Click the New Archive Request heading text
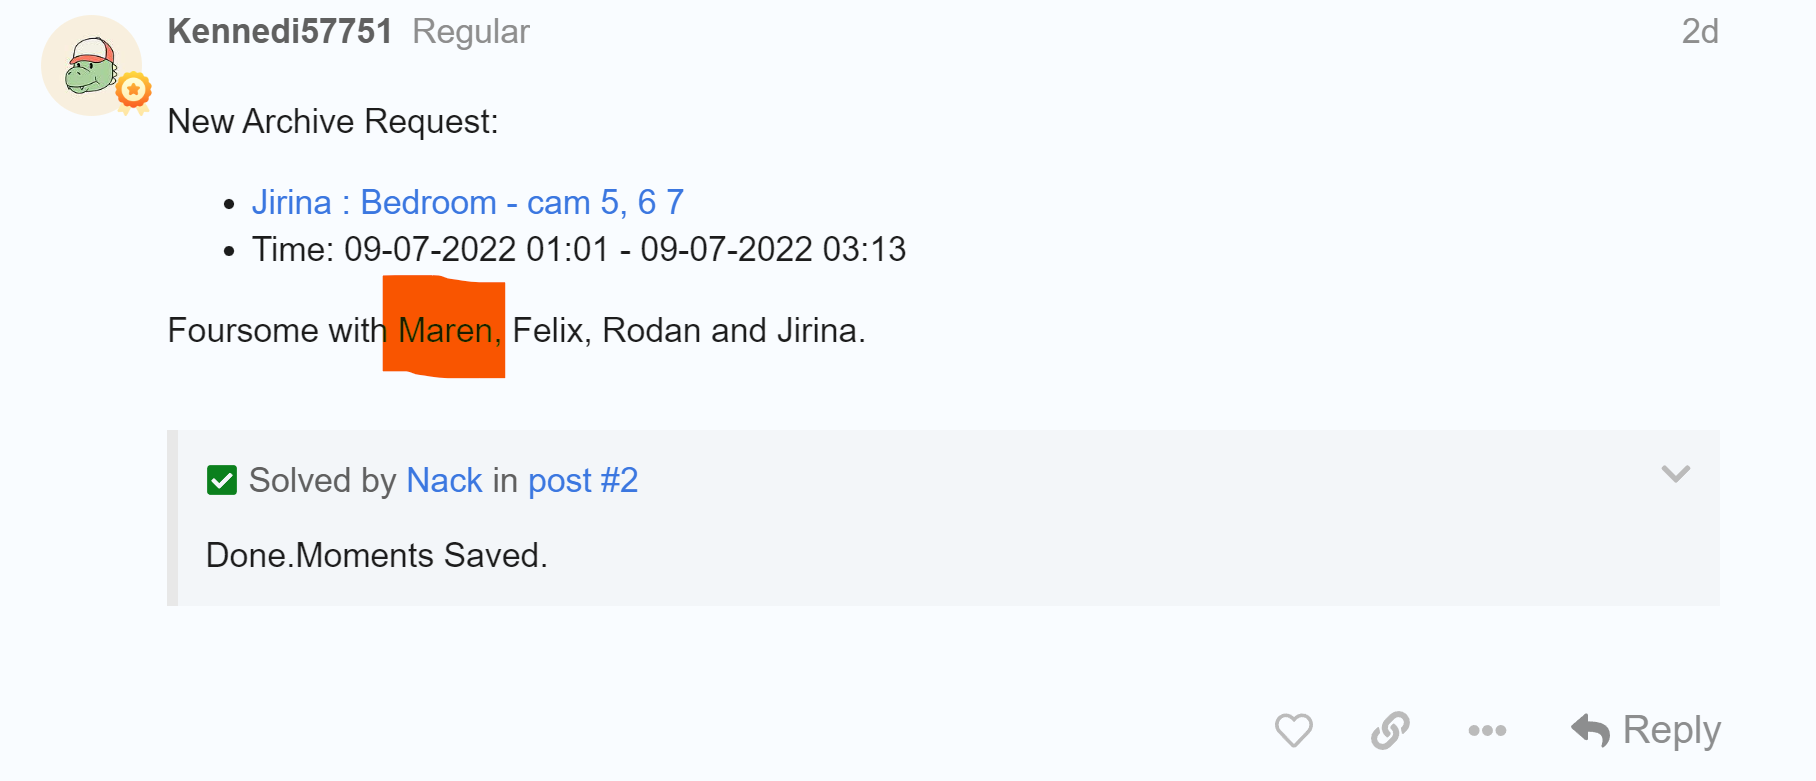Screen dimensions: 1816x781 click(x=332, y=122)
